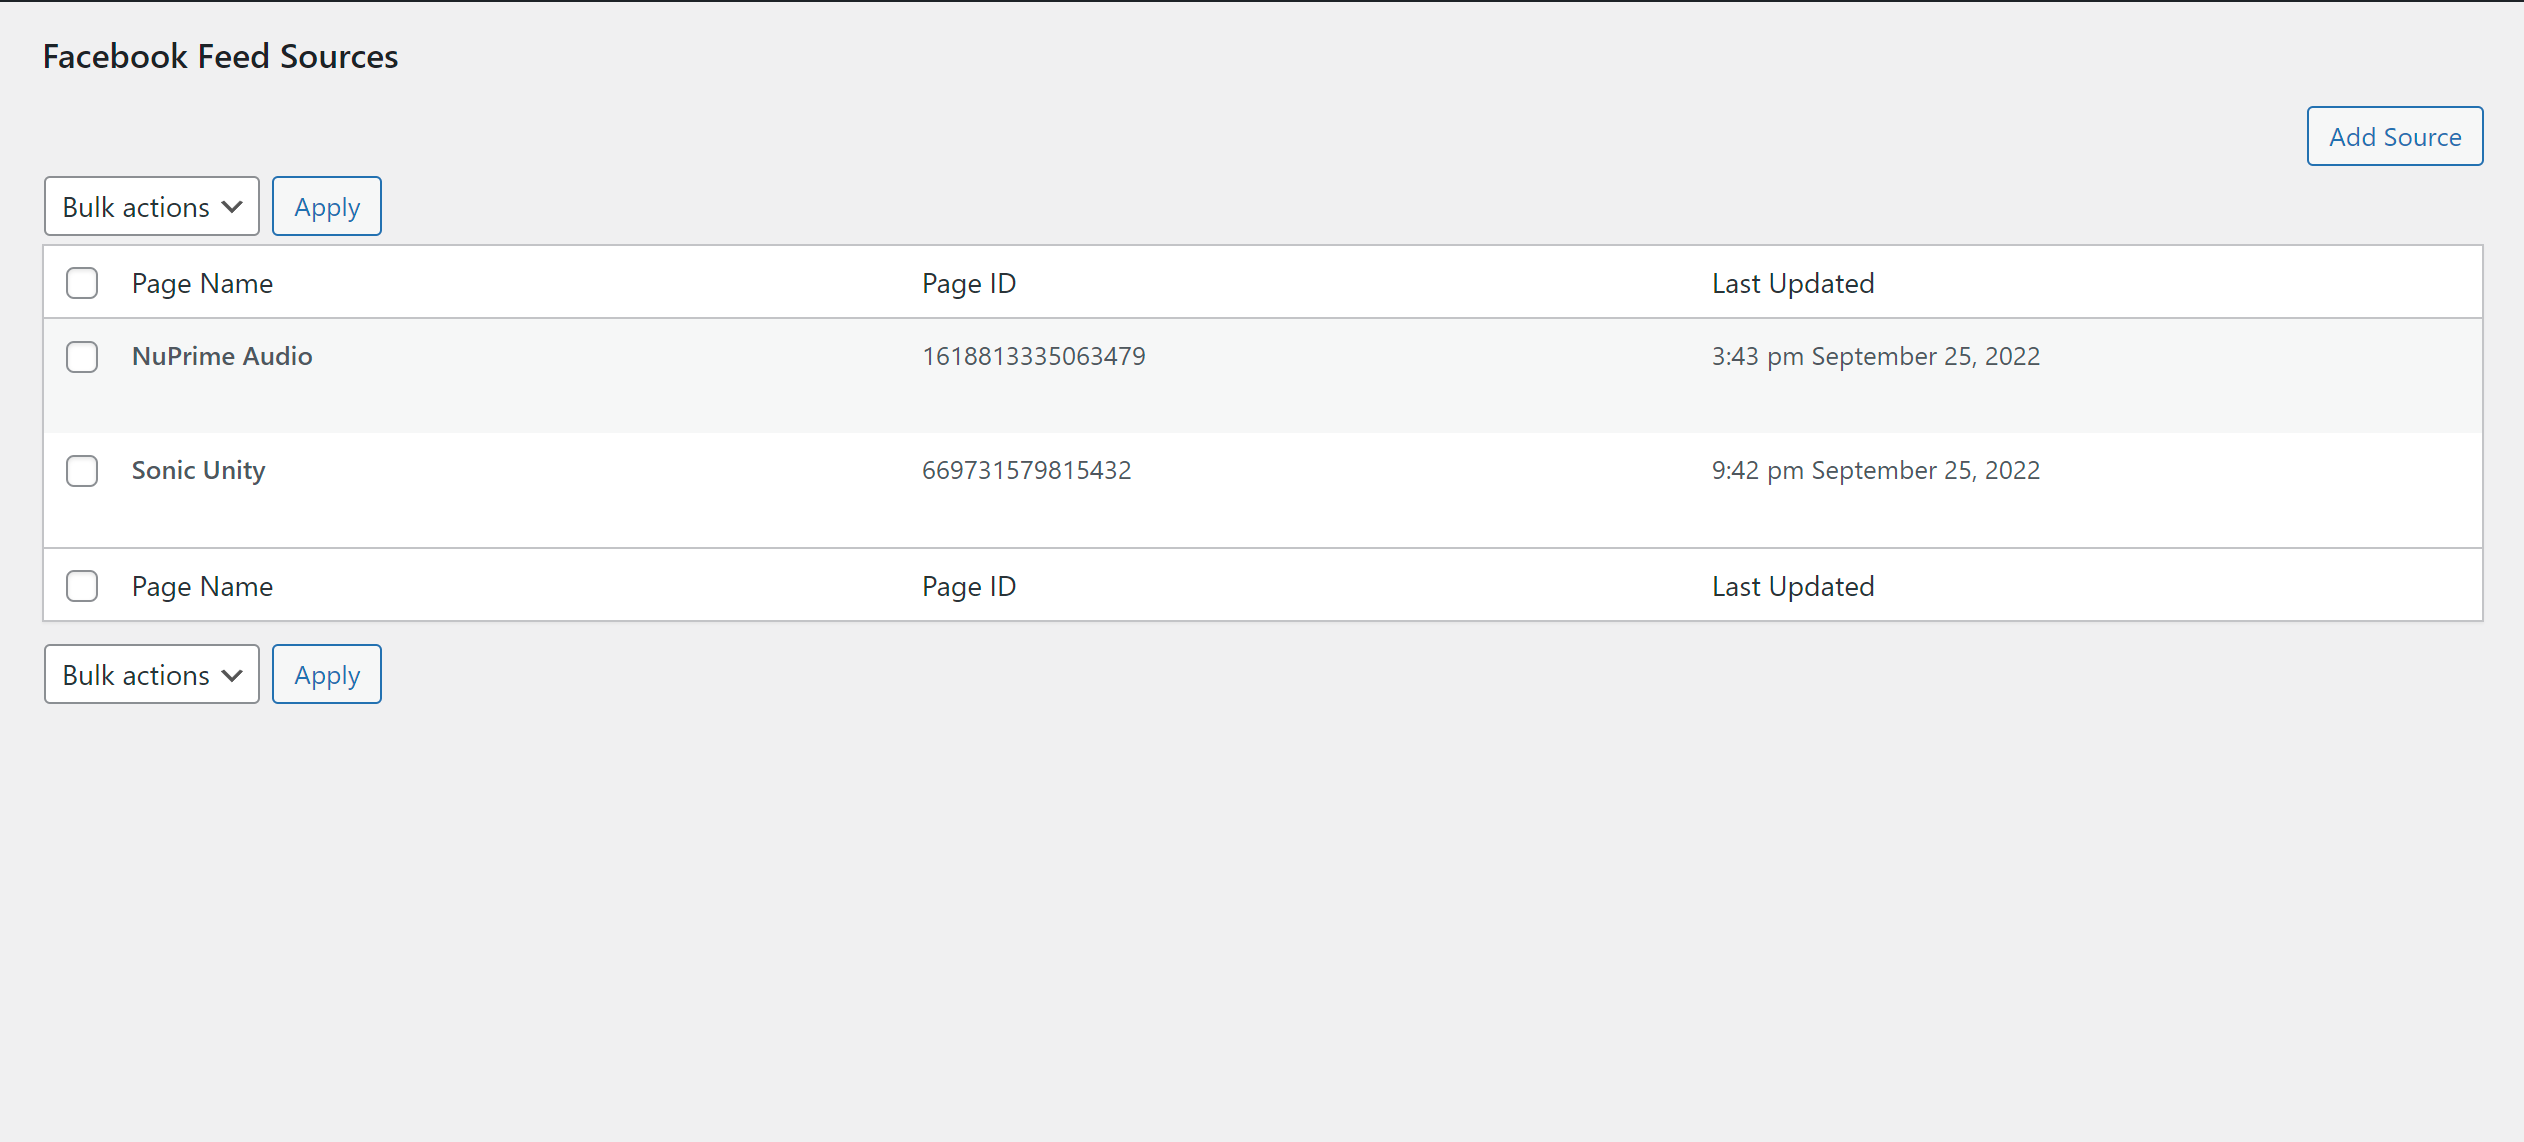This screenshot has width=2524, height=1142.
Task: Click the 9:42 pm September 25, 2022 timestamp
Action: (1876, 470)
